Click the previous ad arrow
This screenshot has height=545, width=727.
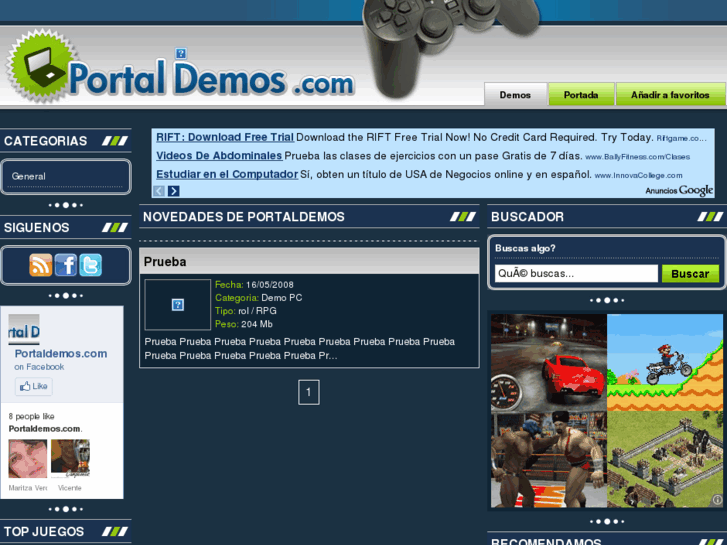(159, 191)
